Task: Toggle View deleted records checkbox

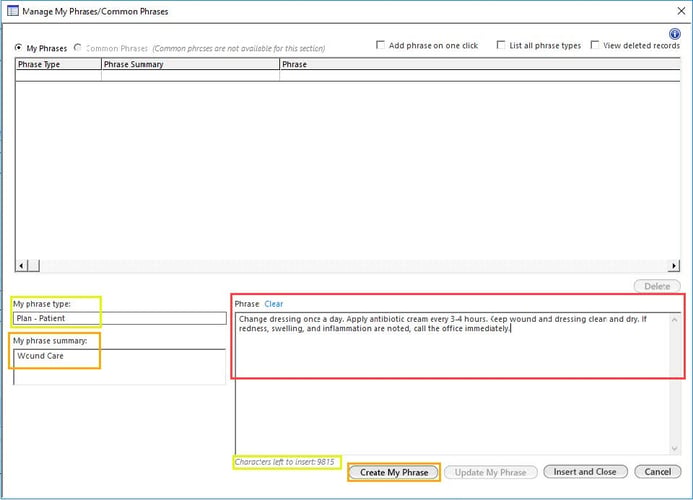Action: pyautogui.click(x=595, y=45)
